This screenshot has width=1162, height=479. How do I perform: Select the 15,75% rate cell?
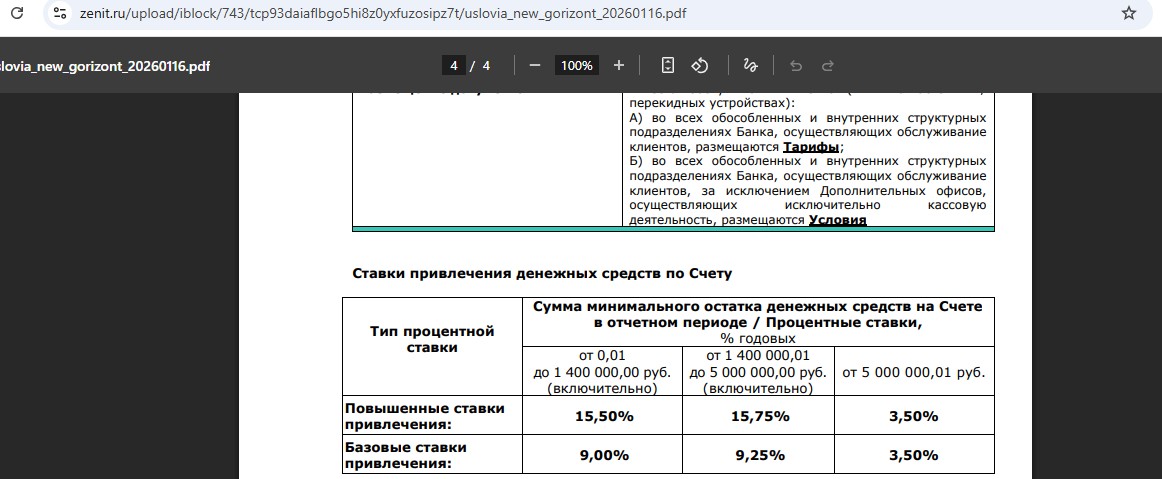tap(757, 416)
